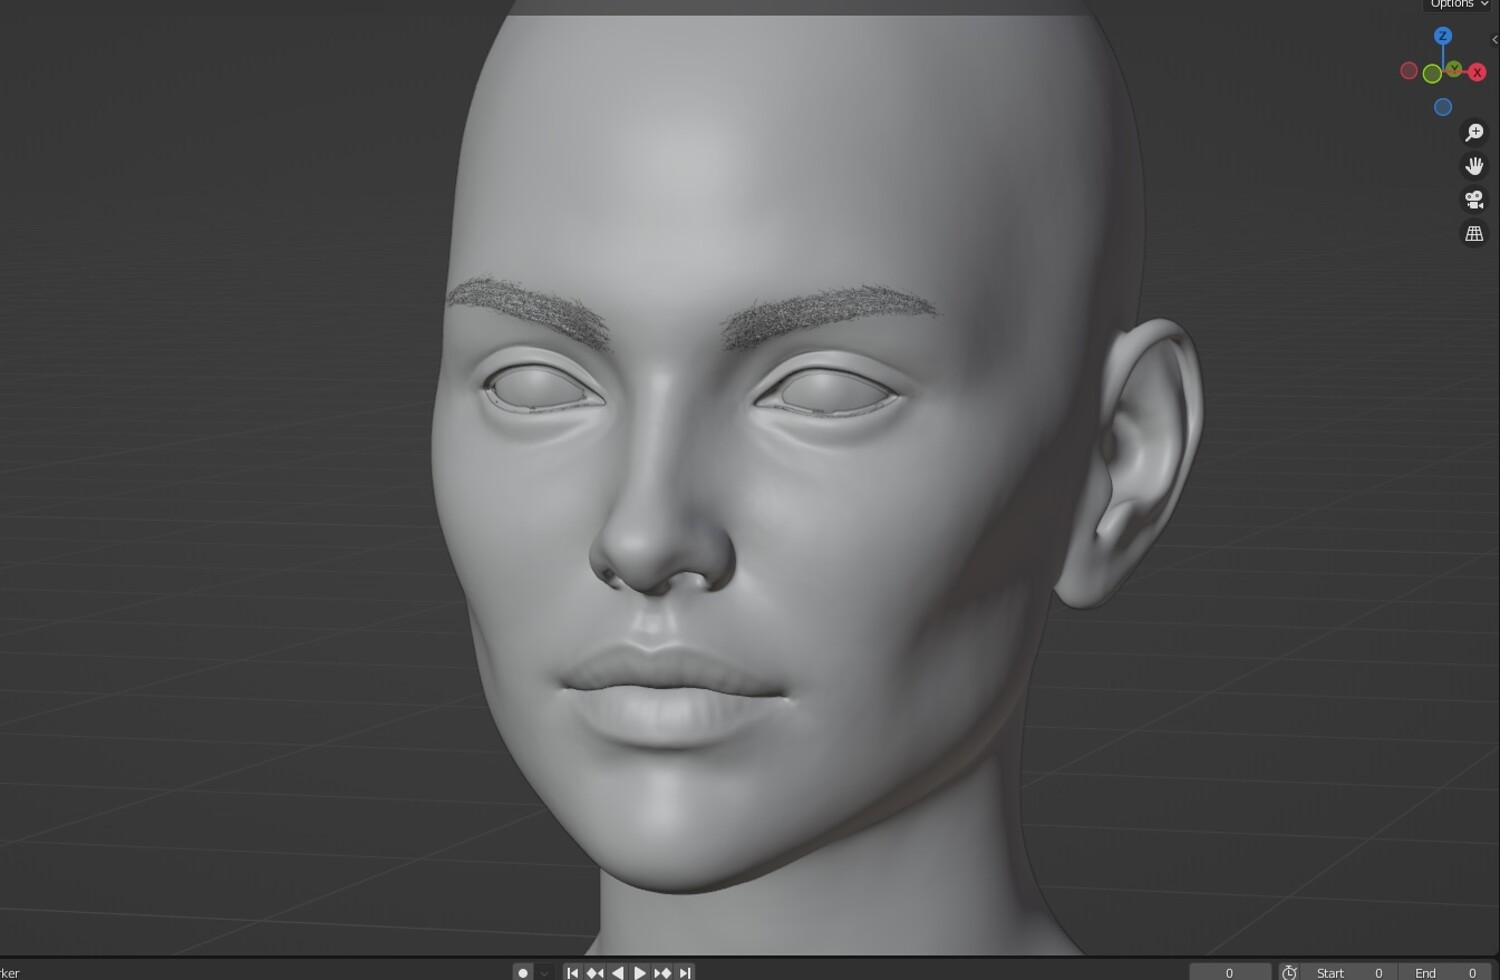Toggle the preview range stopwatch icon
1500x980 pixels.
tap(1289, 972)
